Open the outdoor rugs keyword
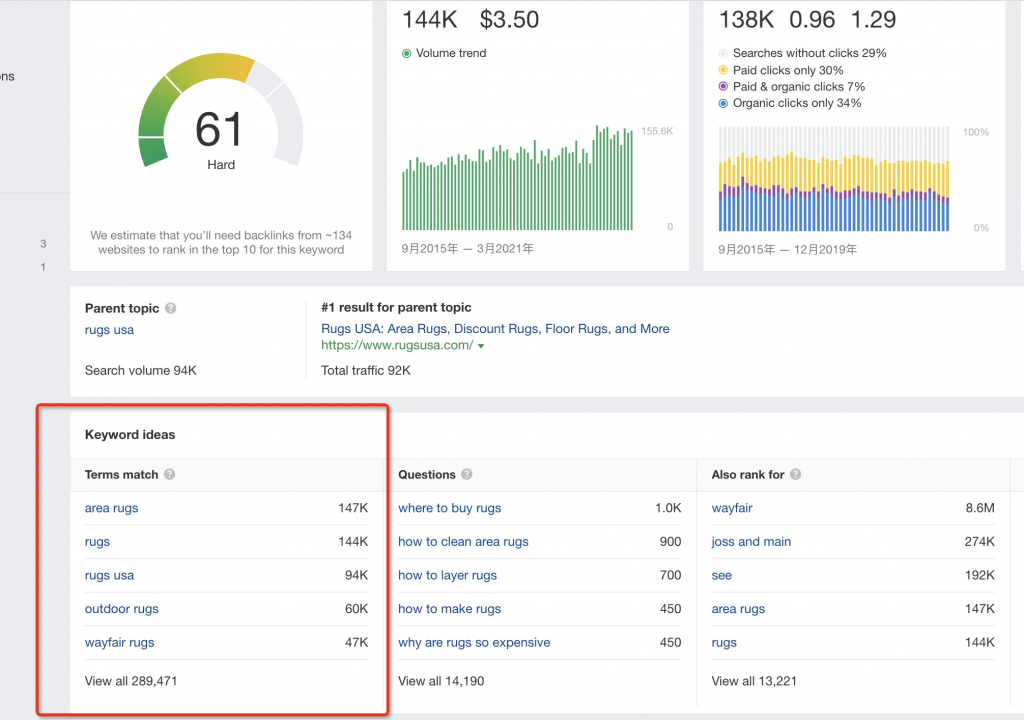The height and width of the screenshot is (720, 1024). (x=121, y=609)
